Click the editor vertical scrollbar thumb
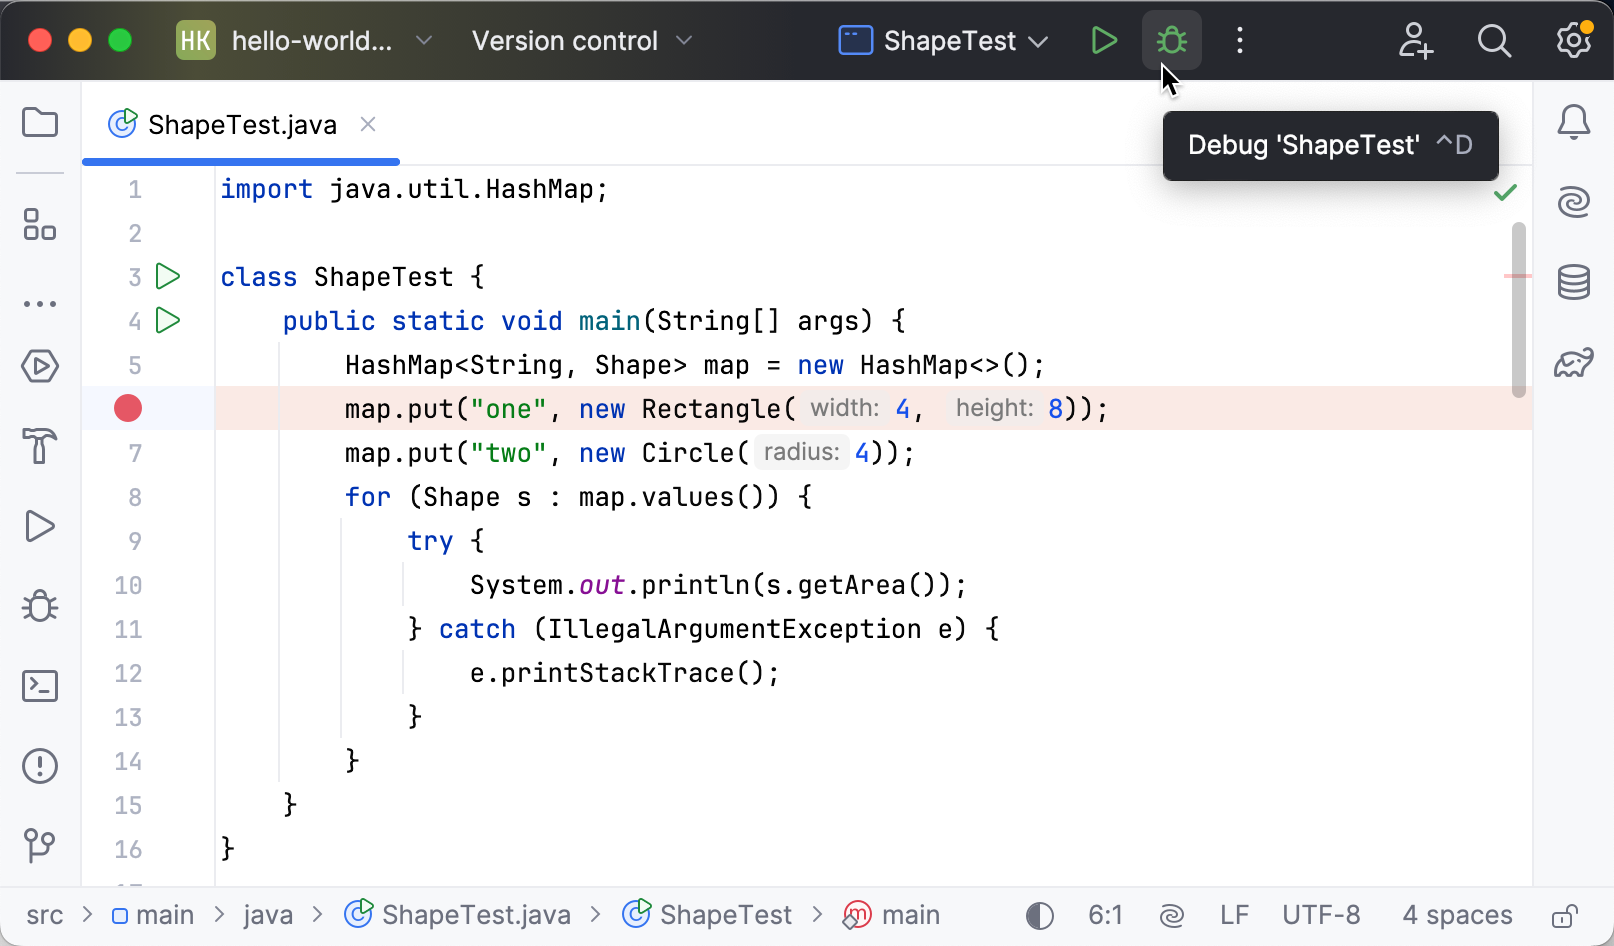 point(1518,310)
